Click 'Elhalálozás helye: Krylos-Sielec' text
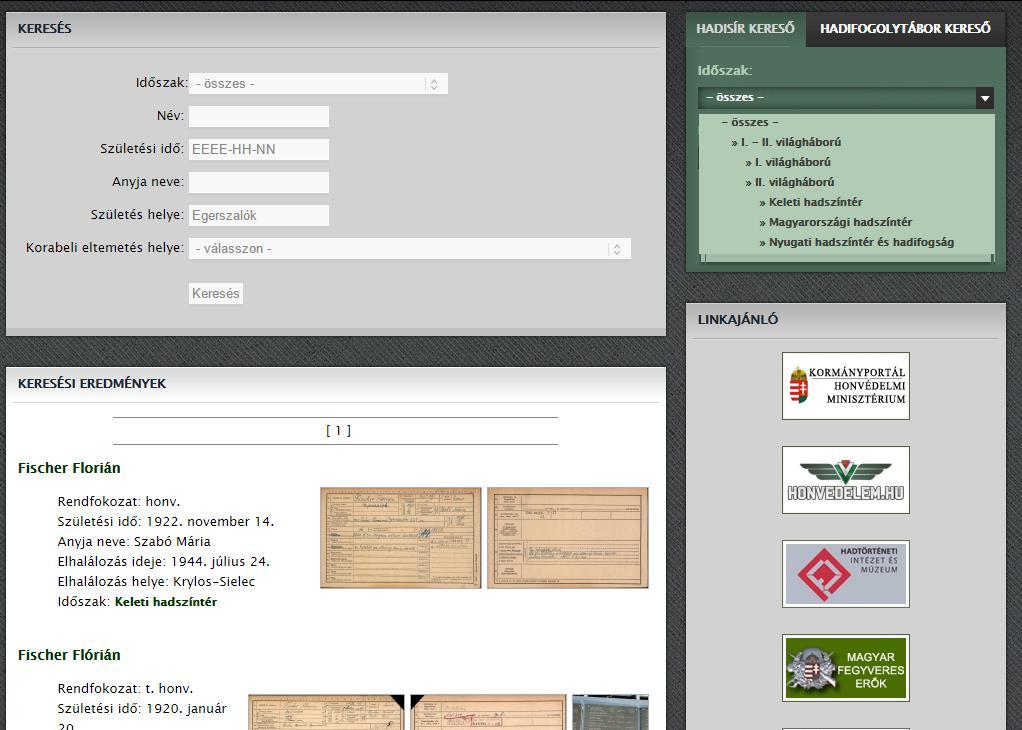 point(156,581)
